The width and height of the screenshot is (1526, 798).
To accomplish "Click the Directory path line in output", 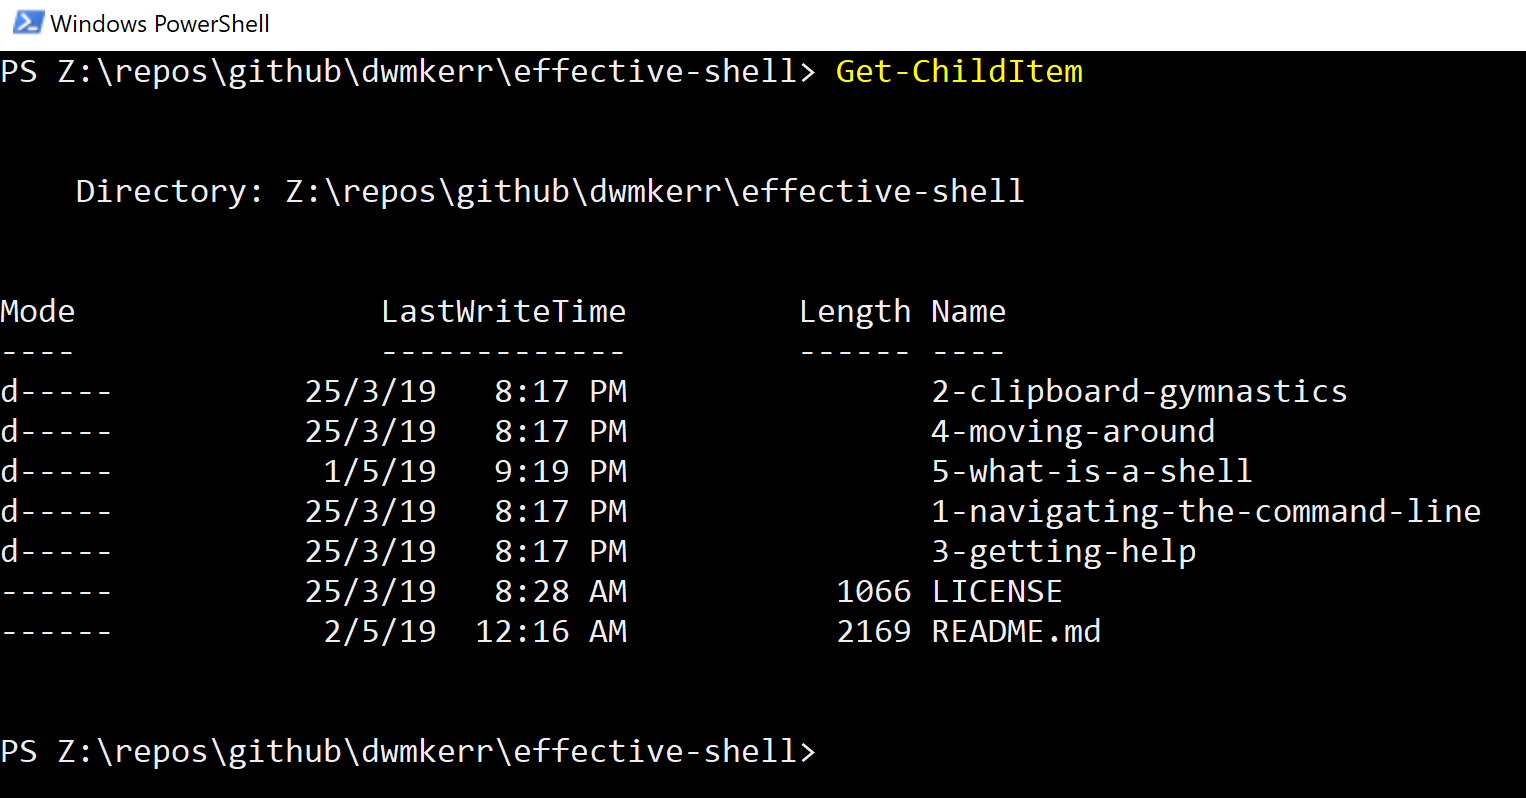I will point(550,192).
